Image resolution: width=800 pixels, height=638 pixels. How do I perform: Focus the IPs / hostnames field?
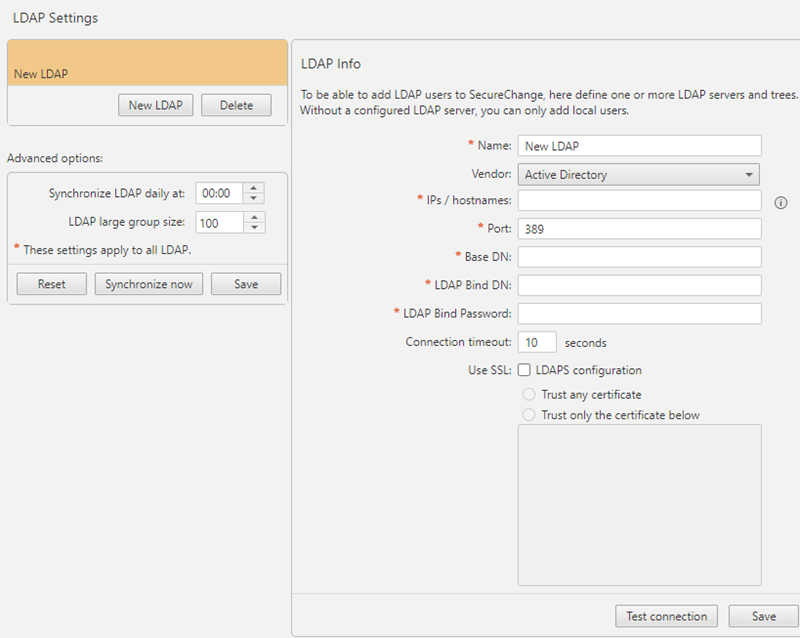tap(639, 201)
